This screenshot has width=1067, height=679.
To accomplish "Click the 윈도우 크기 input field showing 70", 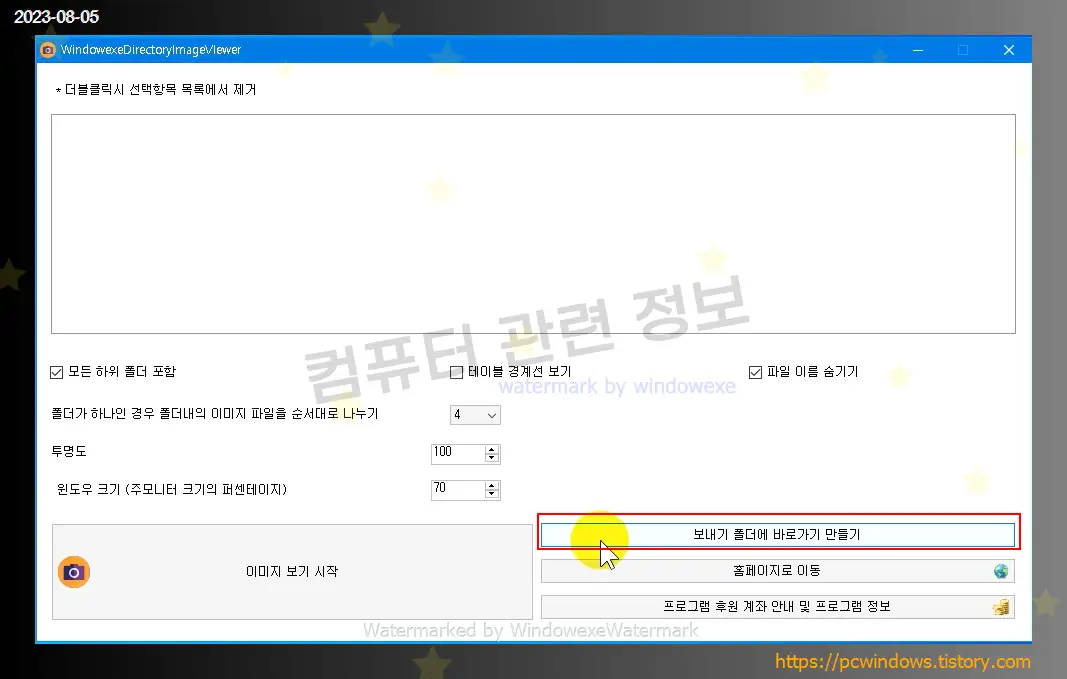I will 458,490.
